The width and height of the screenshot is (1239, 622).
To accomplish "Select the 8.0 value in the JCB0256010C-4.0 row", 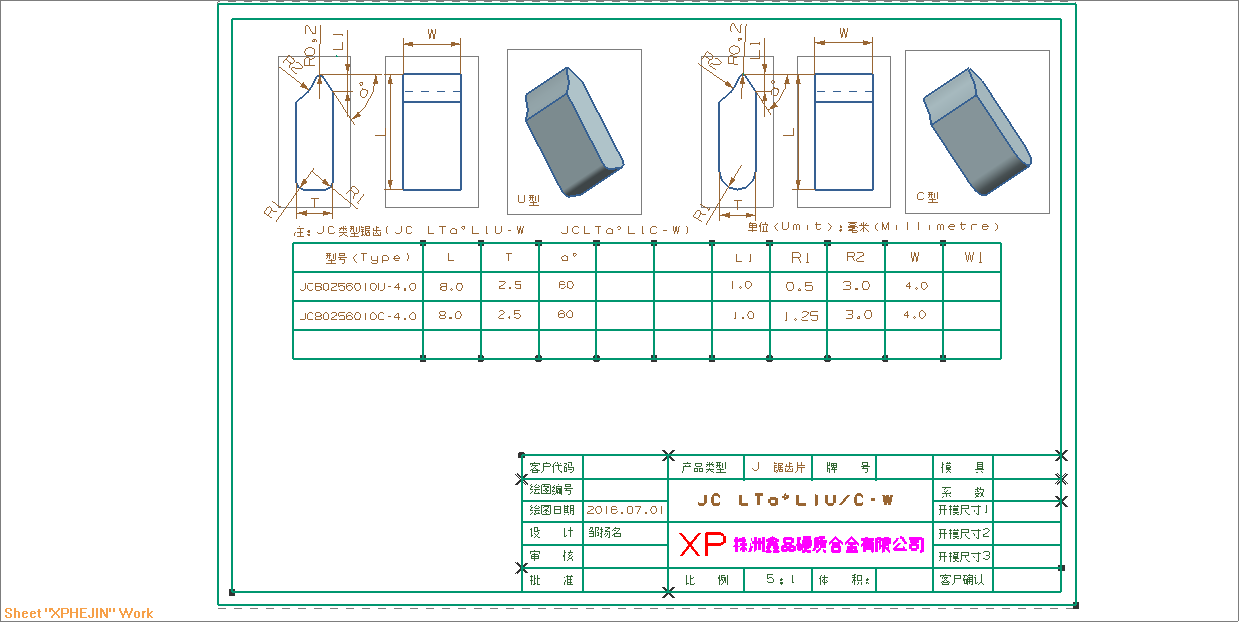I will 451,316.
